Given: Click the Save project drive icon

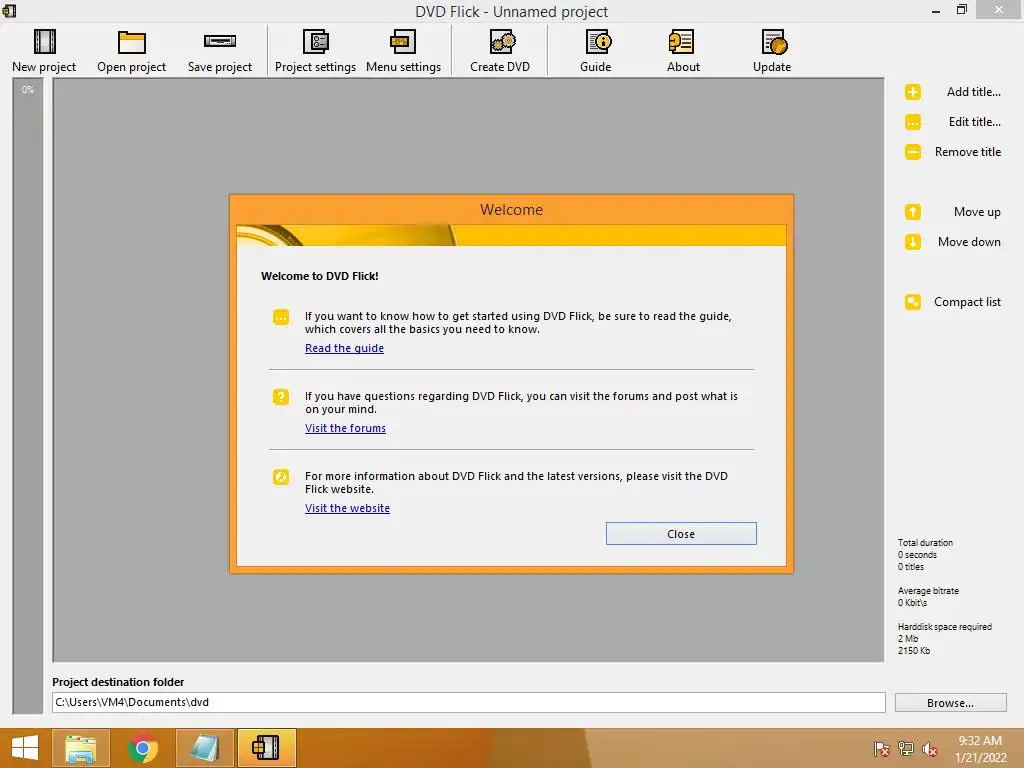Looking at the screenshot, I should pos(219,41).
